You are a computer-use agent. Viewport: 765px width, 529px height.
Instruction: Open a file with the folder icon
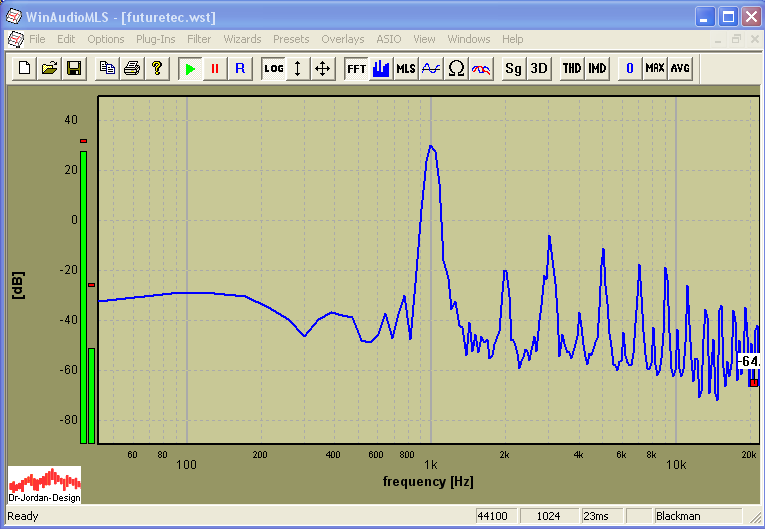point(49,68)
